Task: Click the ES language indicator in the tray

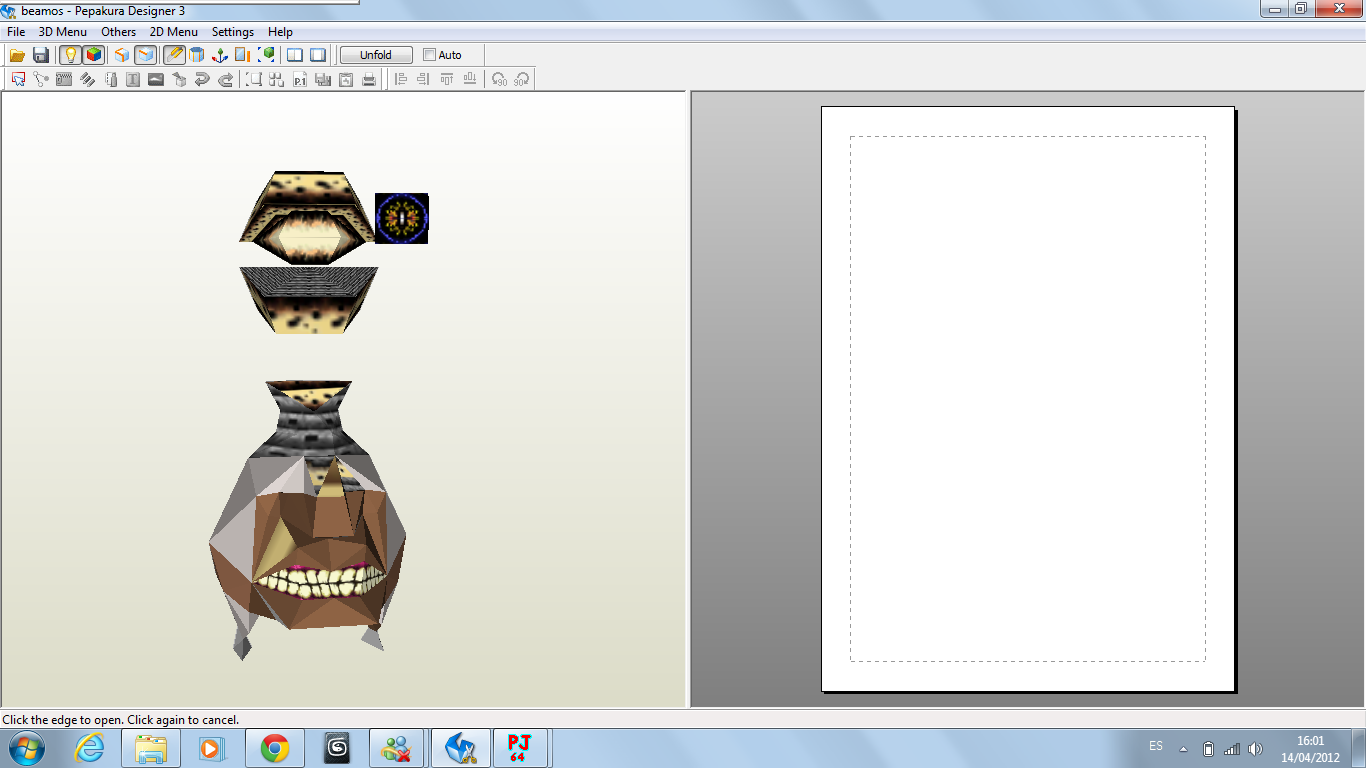Action: click(1156, 747)
